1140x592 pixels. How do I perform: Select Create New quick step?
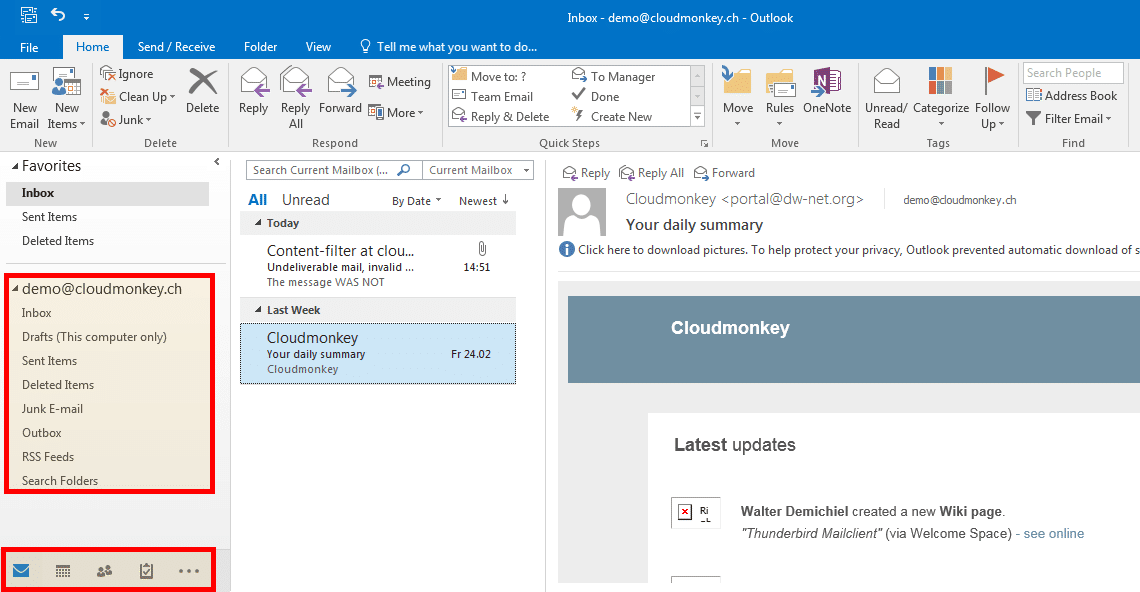(x=612, y=116)
